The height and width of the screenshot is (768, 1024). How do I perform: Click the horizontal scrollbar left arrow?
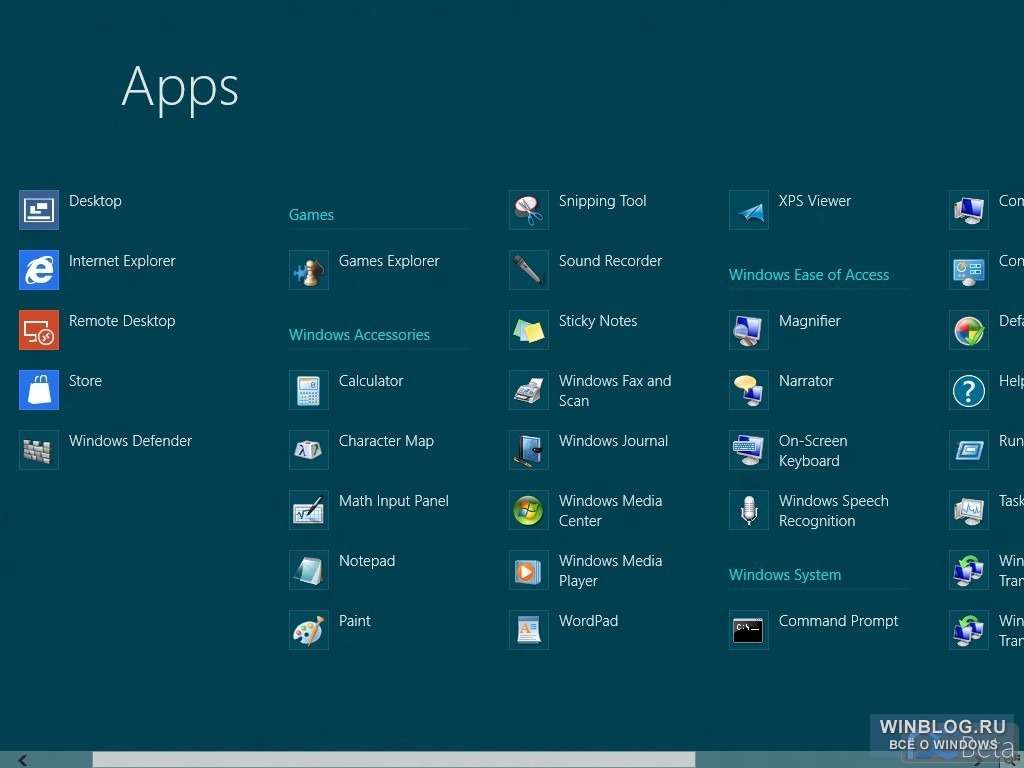22,760
